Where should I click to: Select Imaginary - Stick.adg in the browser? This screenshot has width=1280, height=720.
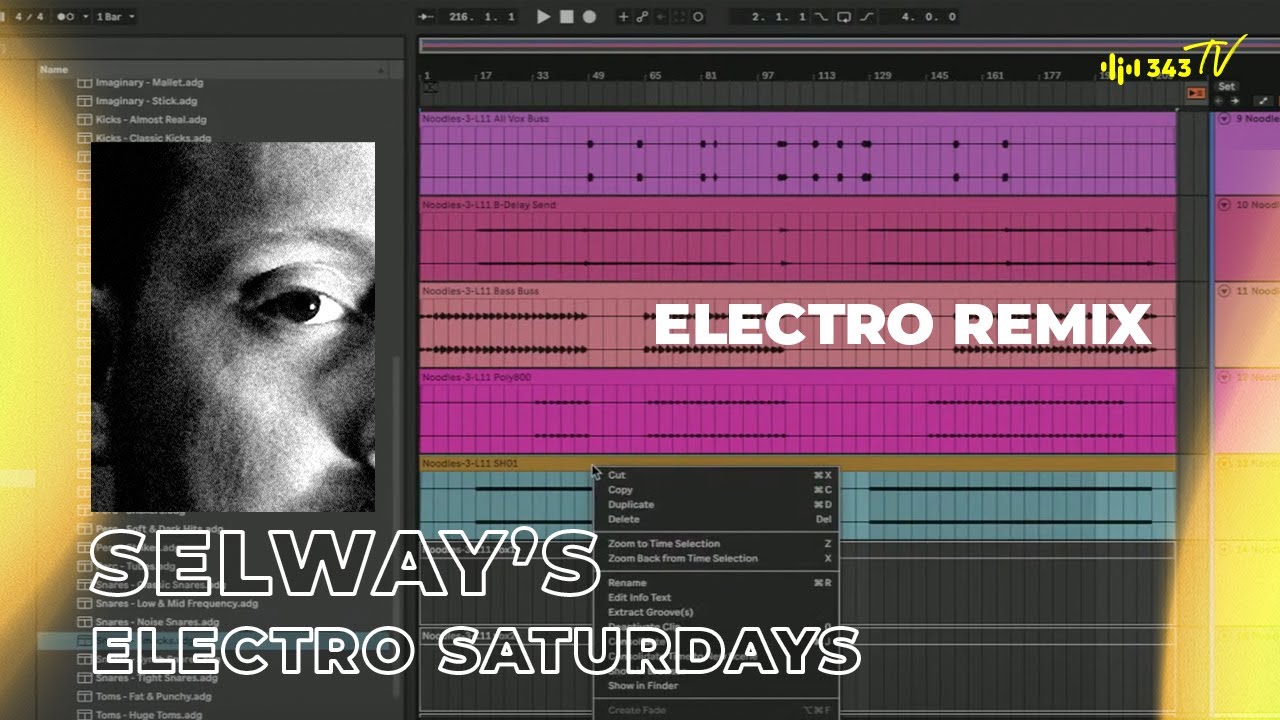coord(146,101)
